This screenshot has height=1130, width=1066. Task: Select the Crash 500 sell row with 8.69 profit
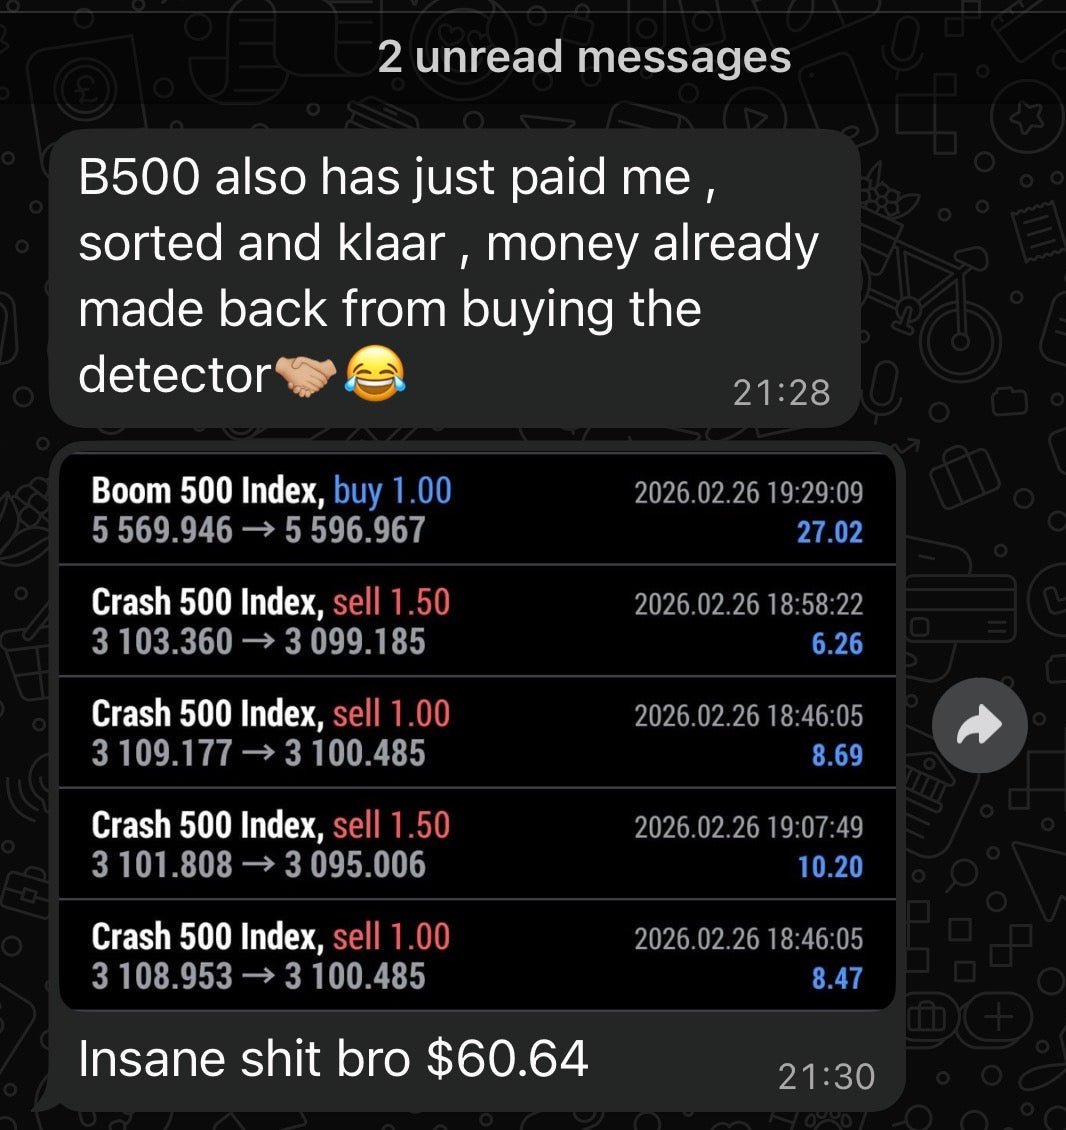coord(477,732)
